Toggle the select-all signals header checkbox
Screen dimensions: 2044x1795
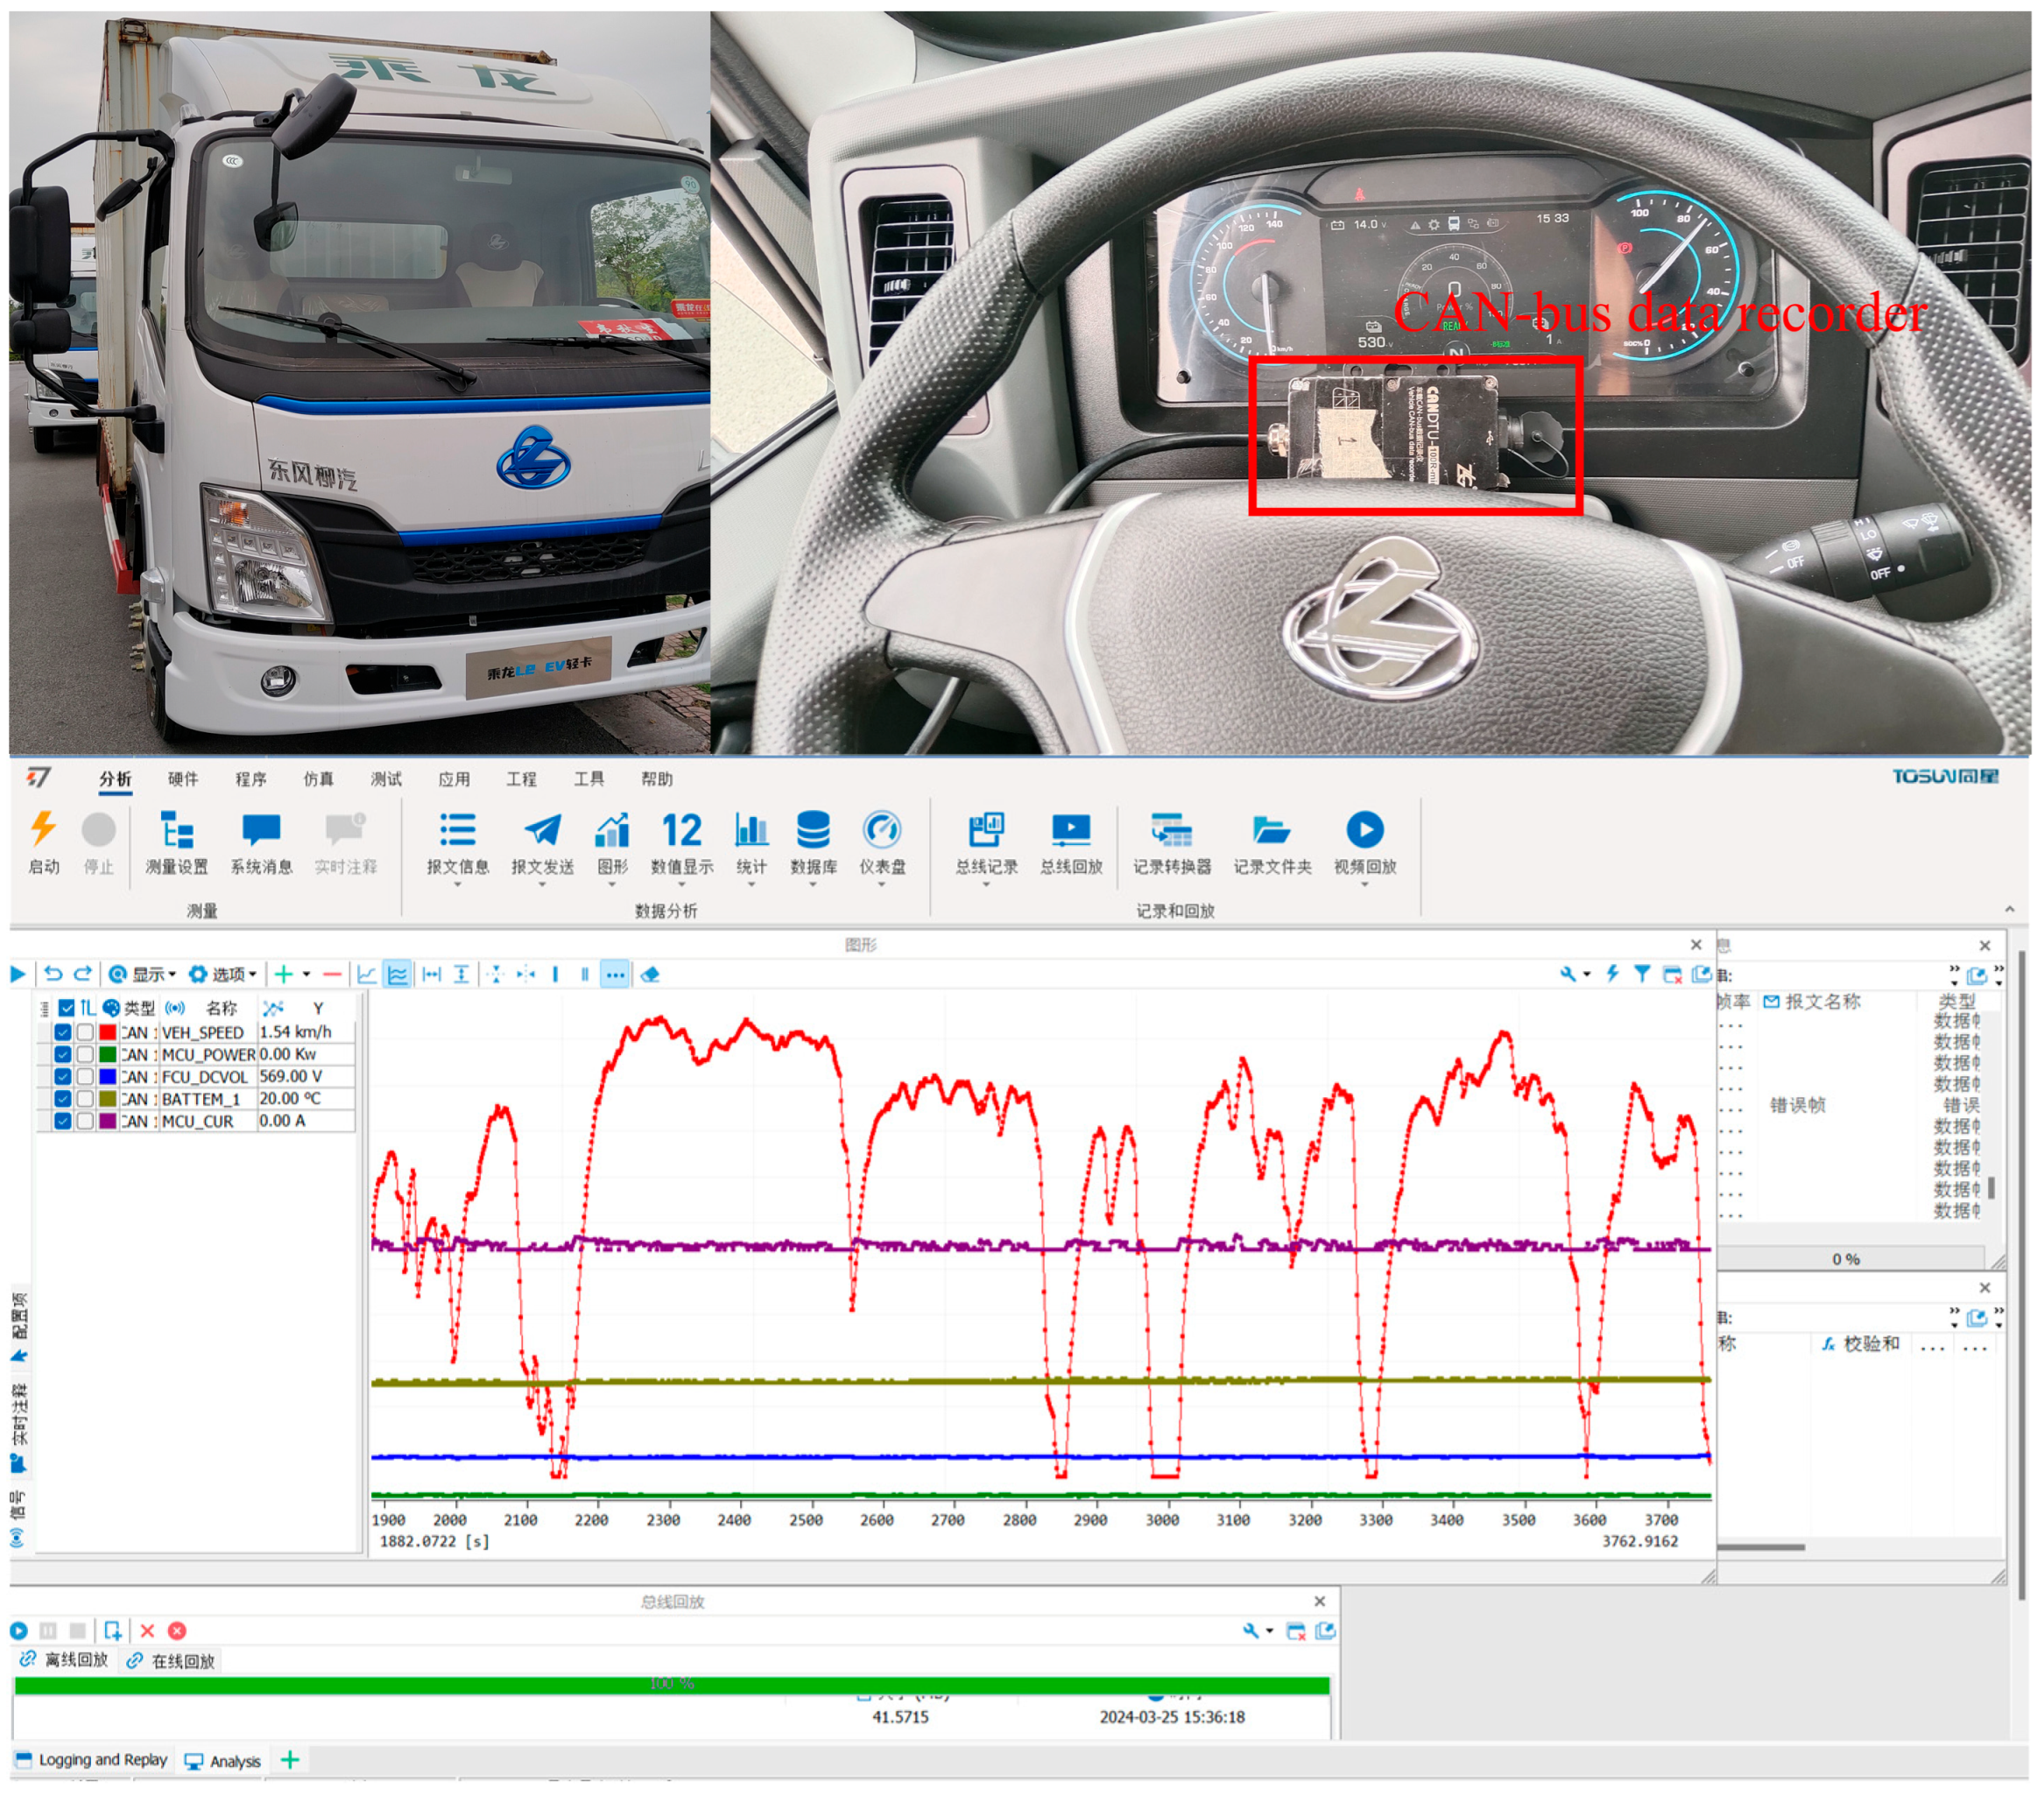click(x=66, y=1008)
